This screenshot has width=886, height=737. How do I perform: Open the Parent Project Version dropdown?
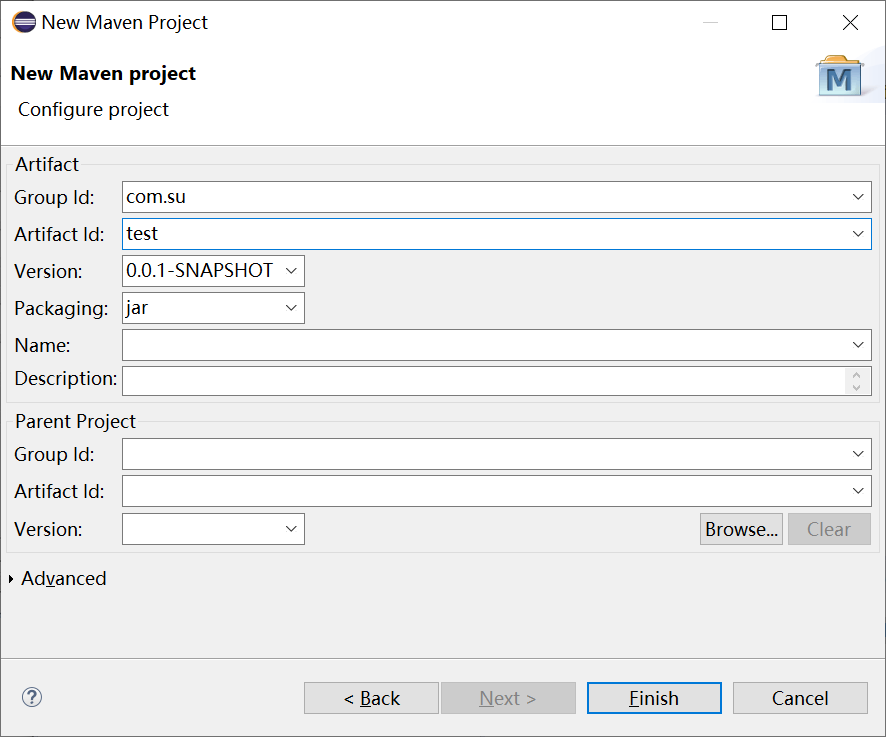[291, 529]
